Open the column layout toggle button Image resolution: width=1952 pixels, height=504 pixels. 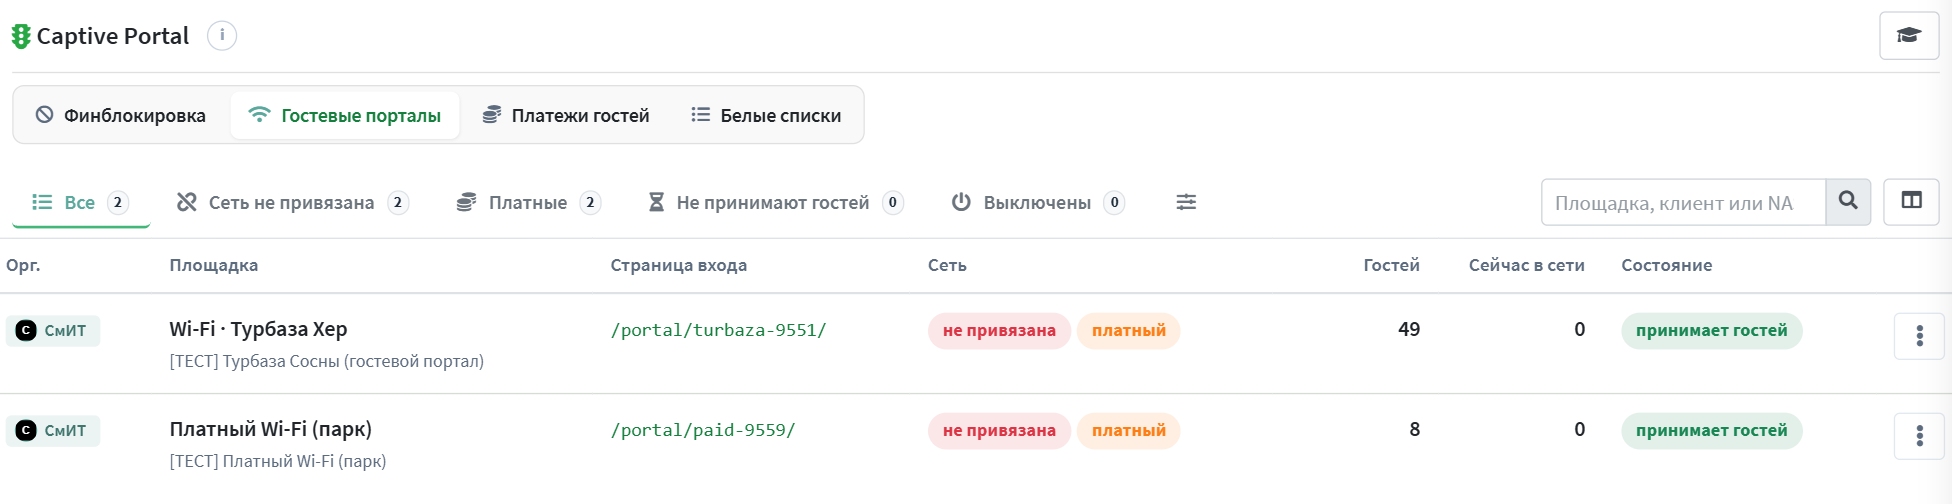coord(1911,202)
